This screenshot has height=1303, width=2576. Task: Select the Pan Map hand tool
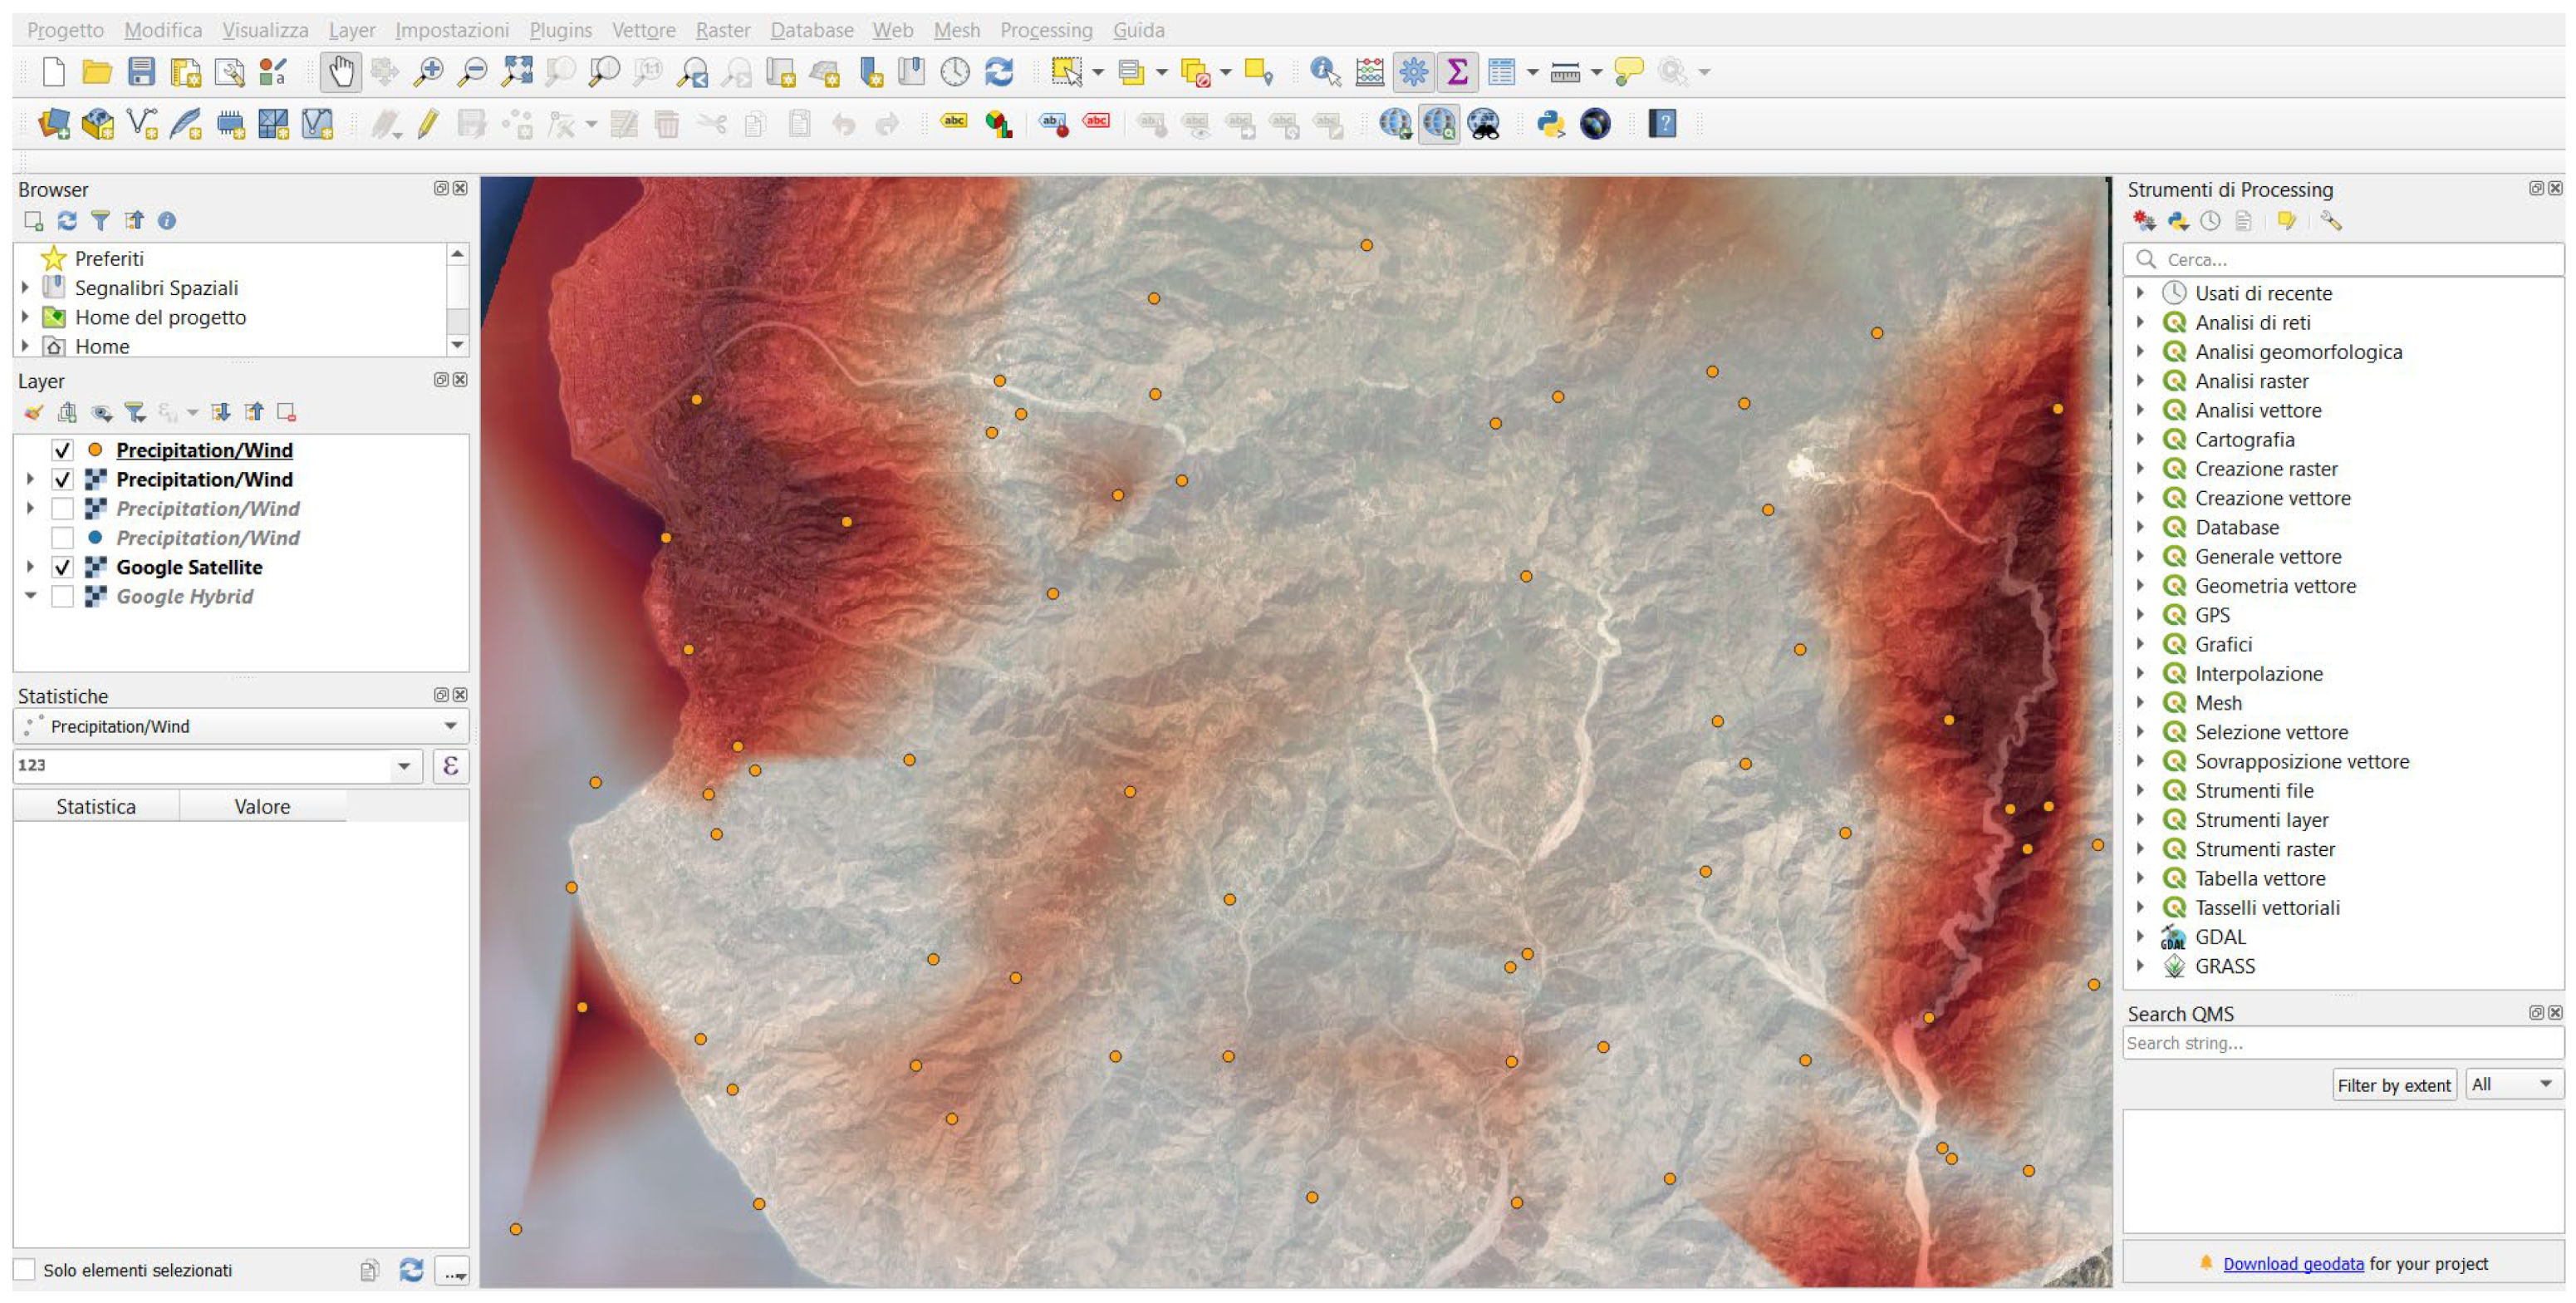click(x=341, y=72)
